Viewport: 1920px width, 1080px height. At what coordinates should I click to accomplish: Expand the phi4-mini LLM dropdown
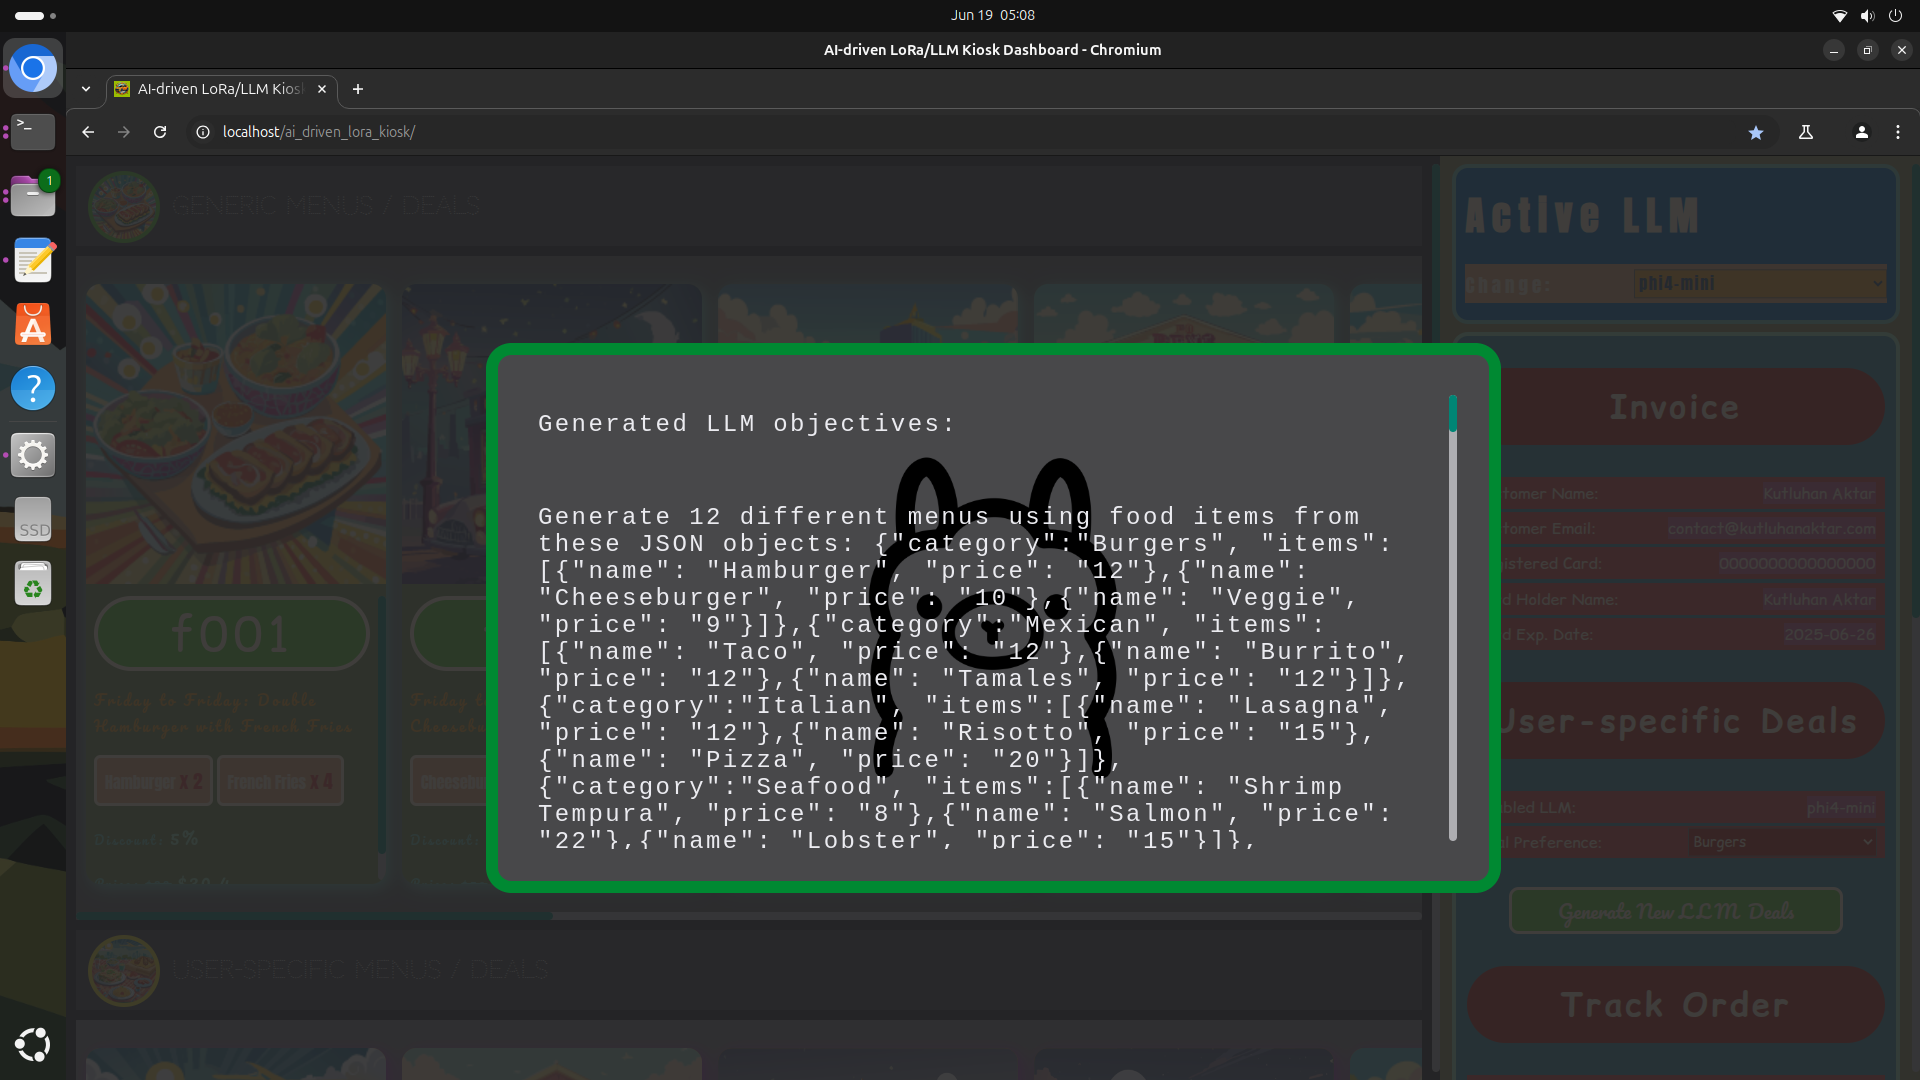point(1759,284)
